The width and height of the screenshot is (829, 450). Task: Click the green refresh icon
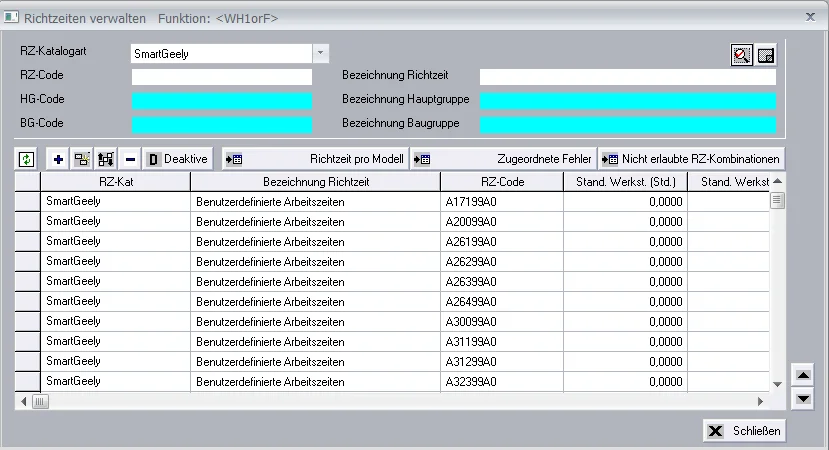pyautogui.click(x=26, y=159)
